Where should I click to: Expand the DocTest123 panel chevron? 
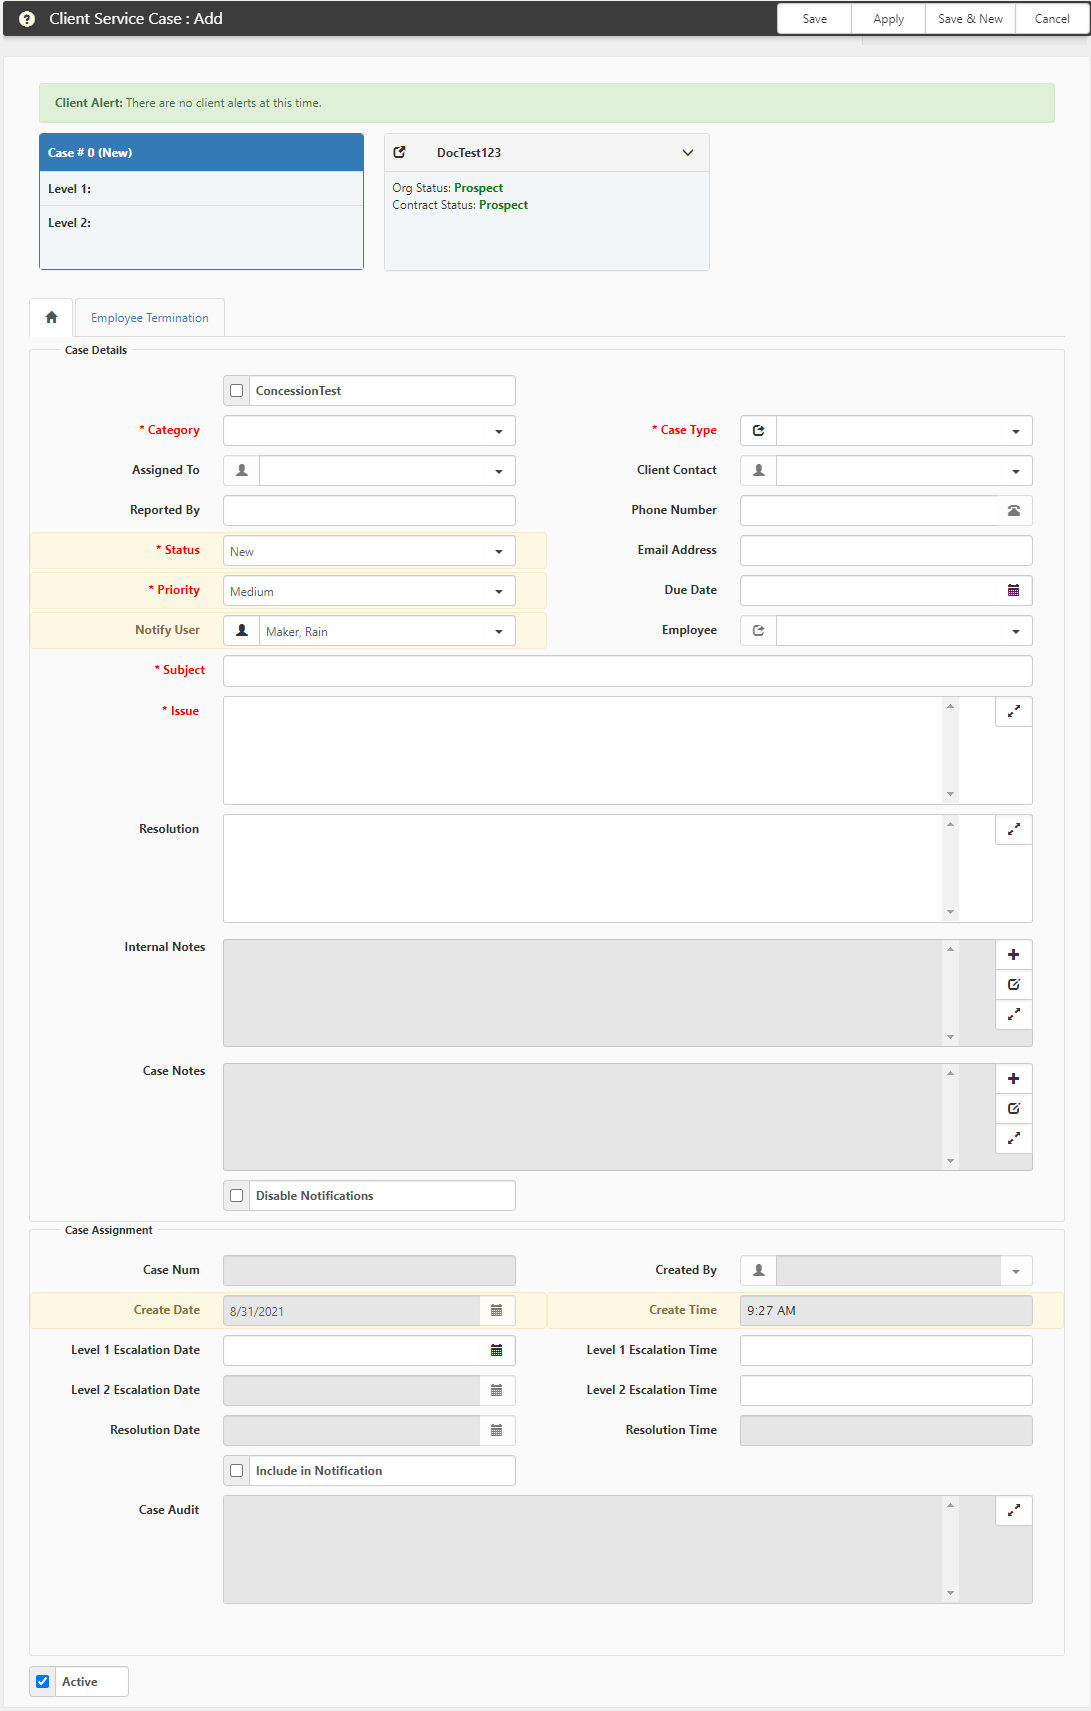click(x=687, y=153)
